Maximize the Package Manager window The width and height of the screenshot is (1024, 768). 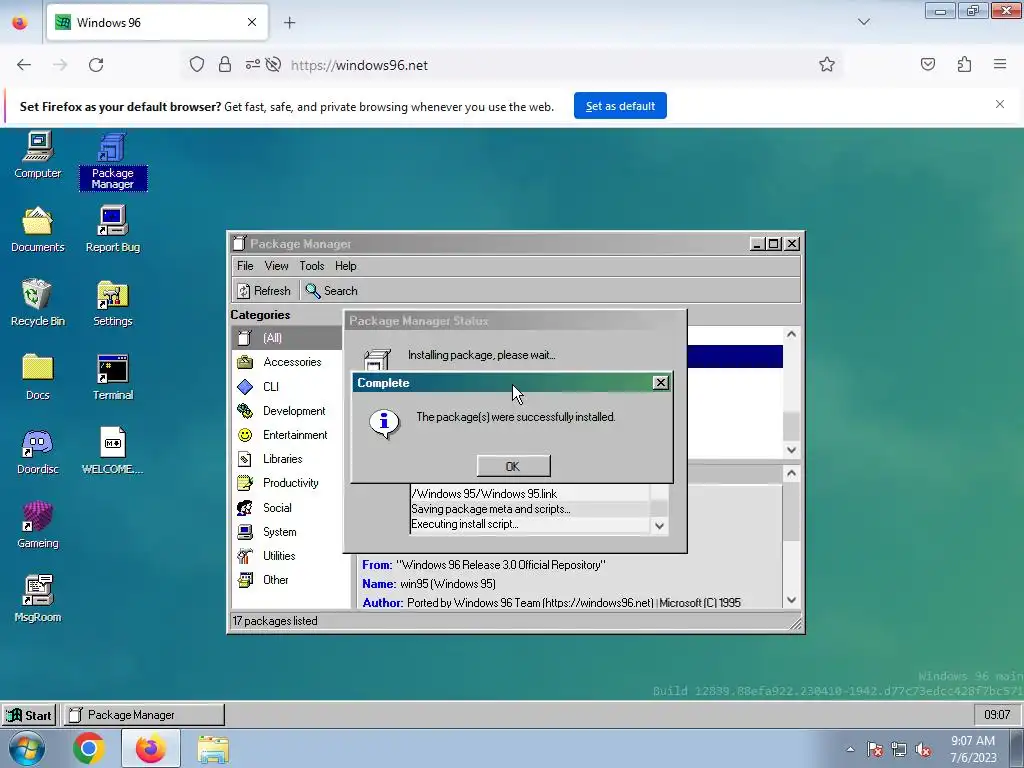click(x=774, y=244)
